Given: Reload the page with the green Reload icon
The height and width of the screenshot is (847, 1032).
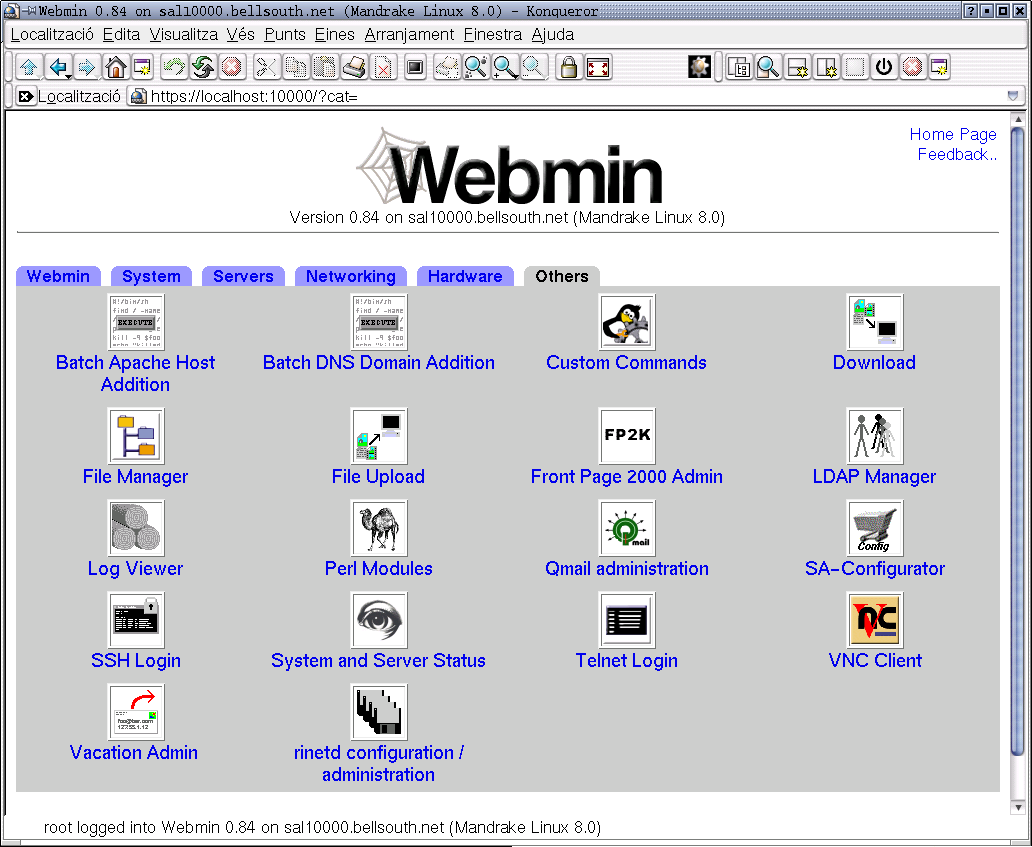Looking at the screenshot, I should (x=203, y=66).
